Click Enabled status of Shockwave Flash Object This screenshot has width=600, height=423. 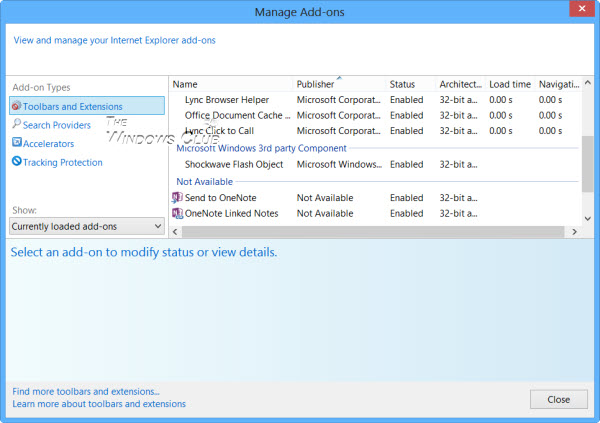coord(406,164)
